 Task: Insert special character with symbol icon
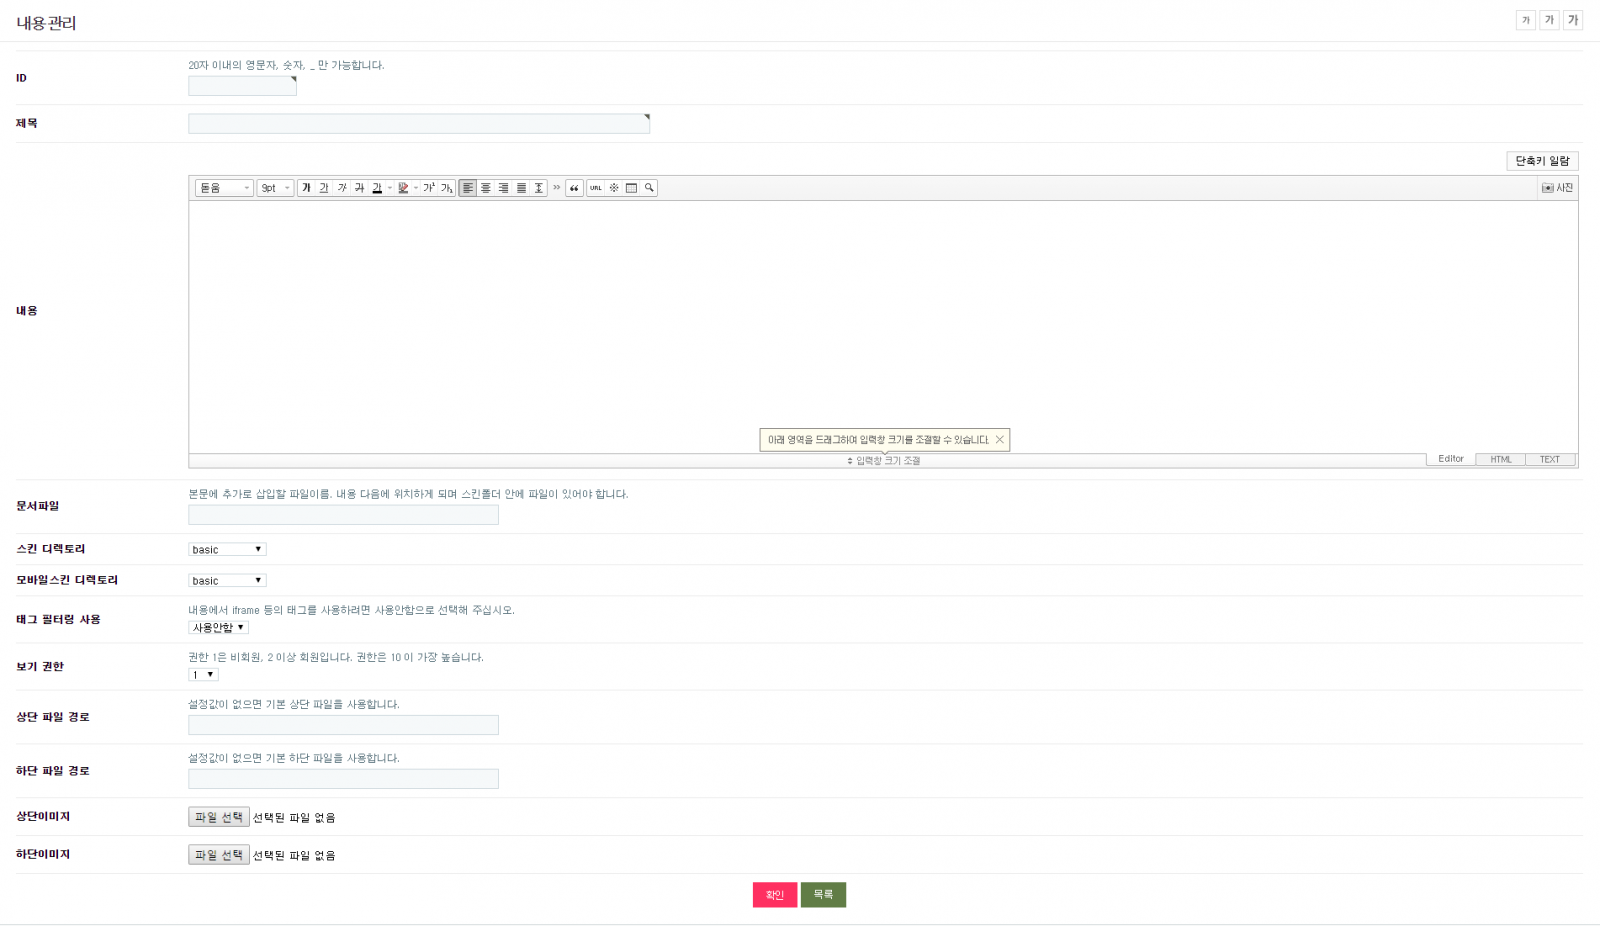coord(614,188)
